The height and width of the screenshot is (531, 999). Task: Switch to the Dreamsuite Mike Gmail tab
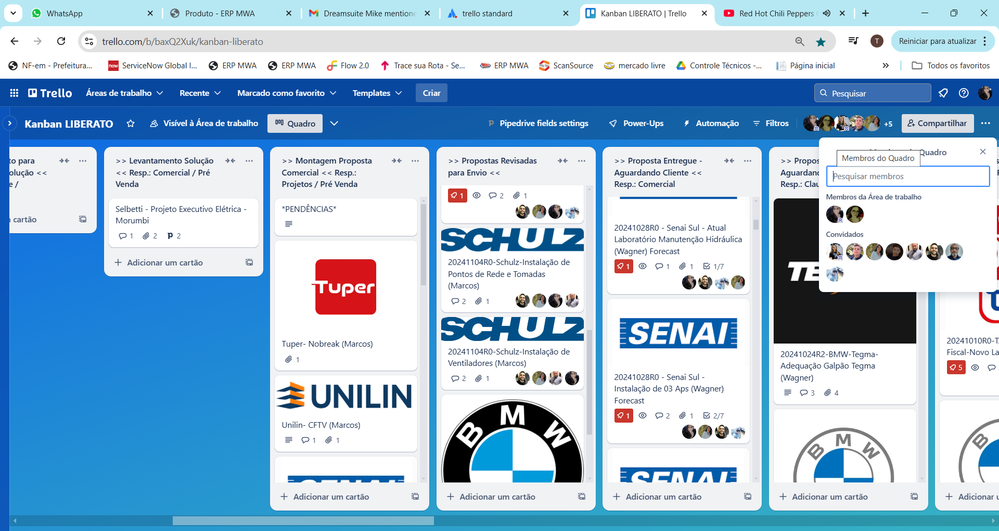[370, 13]
